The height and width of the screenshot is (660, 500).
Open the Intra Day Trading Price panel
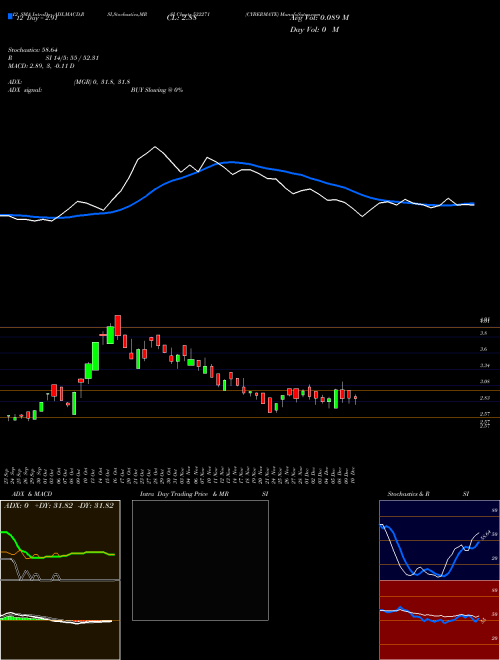[200, 560]
